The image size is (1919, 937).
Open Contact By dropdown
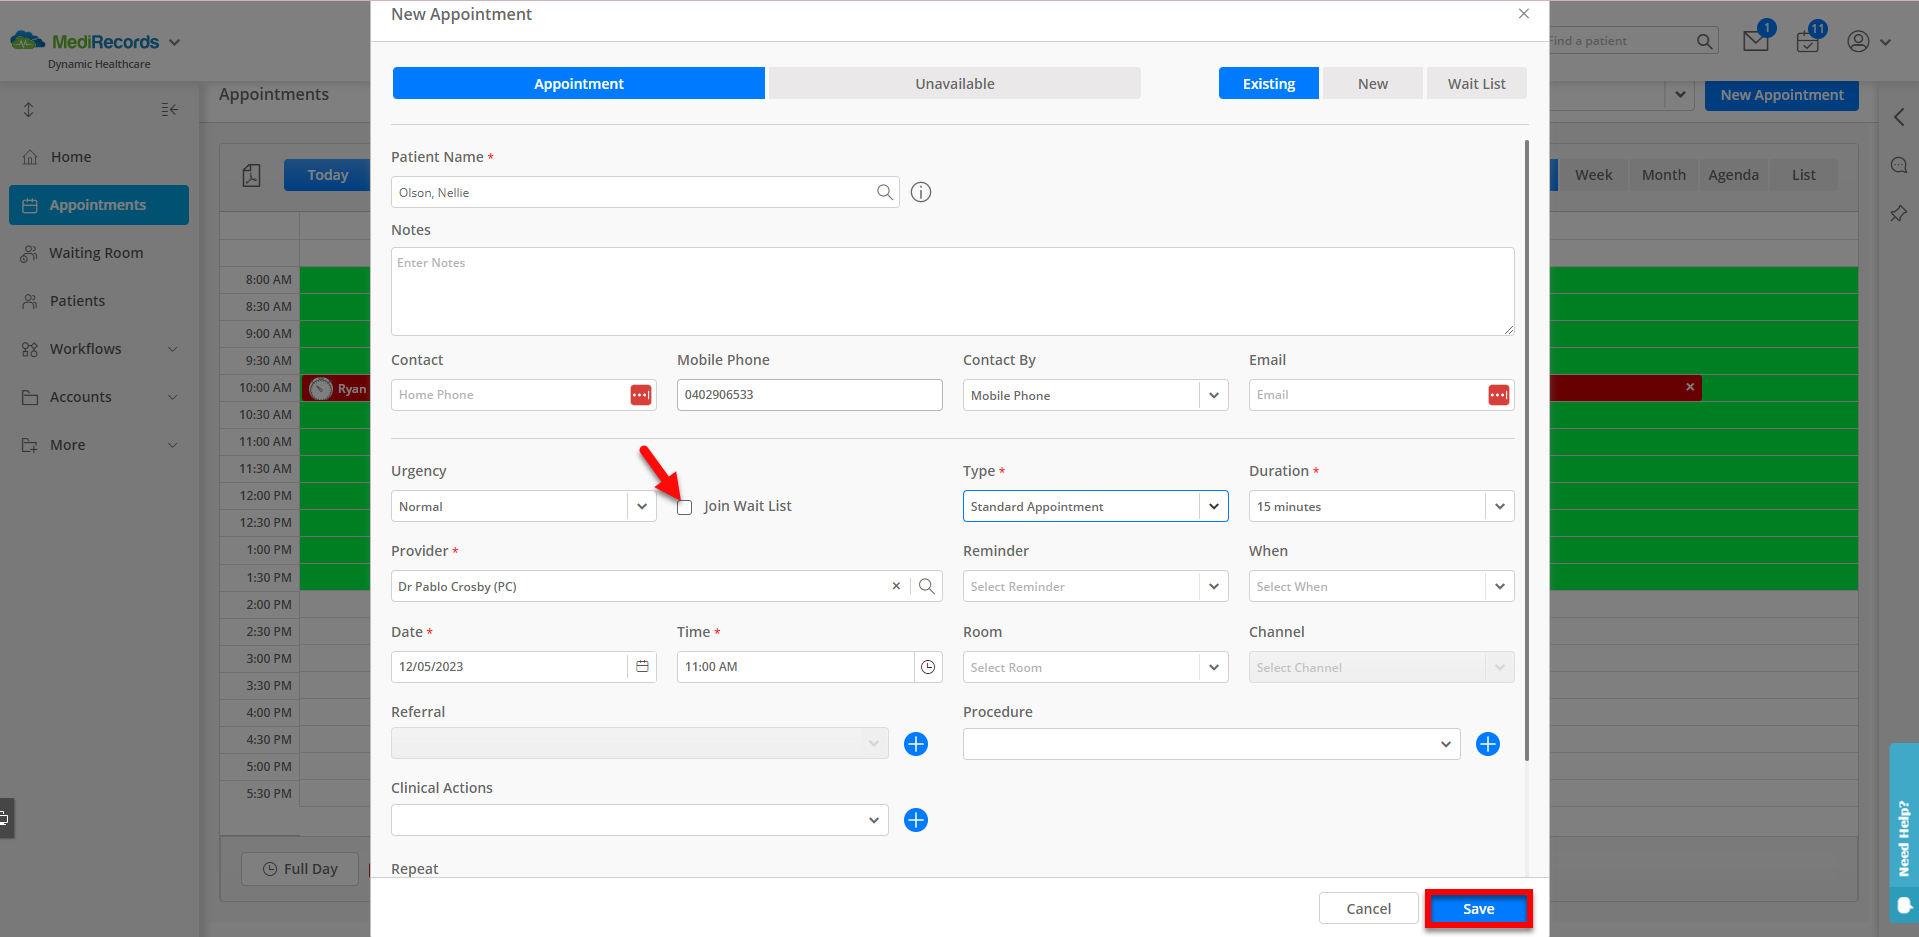(x=1214, y=395)
